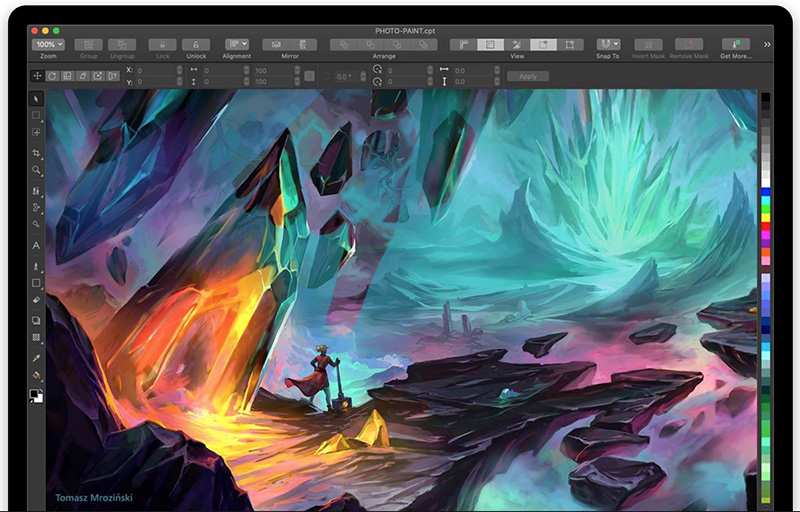This screenshot has height=512, width=800.
Task: Click the Group toolbar button
Action: point(88,44)
